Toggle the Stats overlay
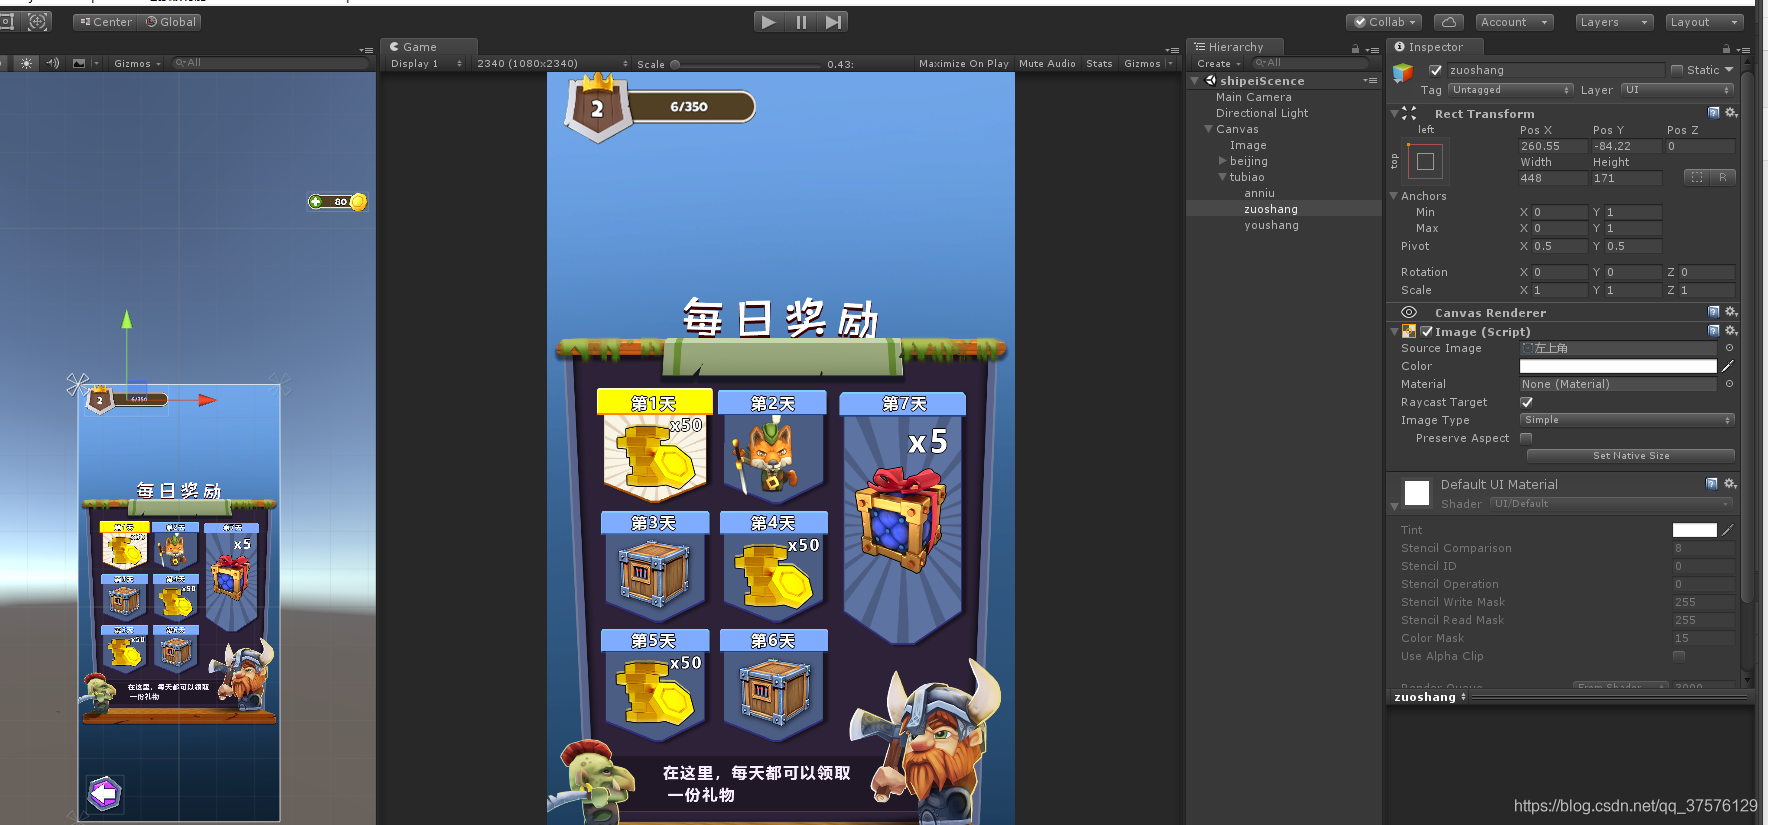The image size is (1768, 825). pos(1099,64)
